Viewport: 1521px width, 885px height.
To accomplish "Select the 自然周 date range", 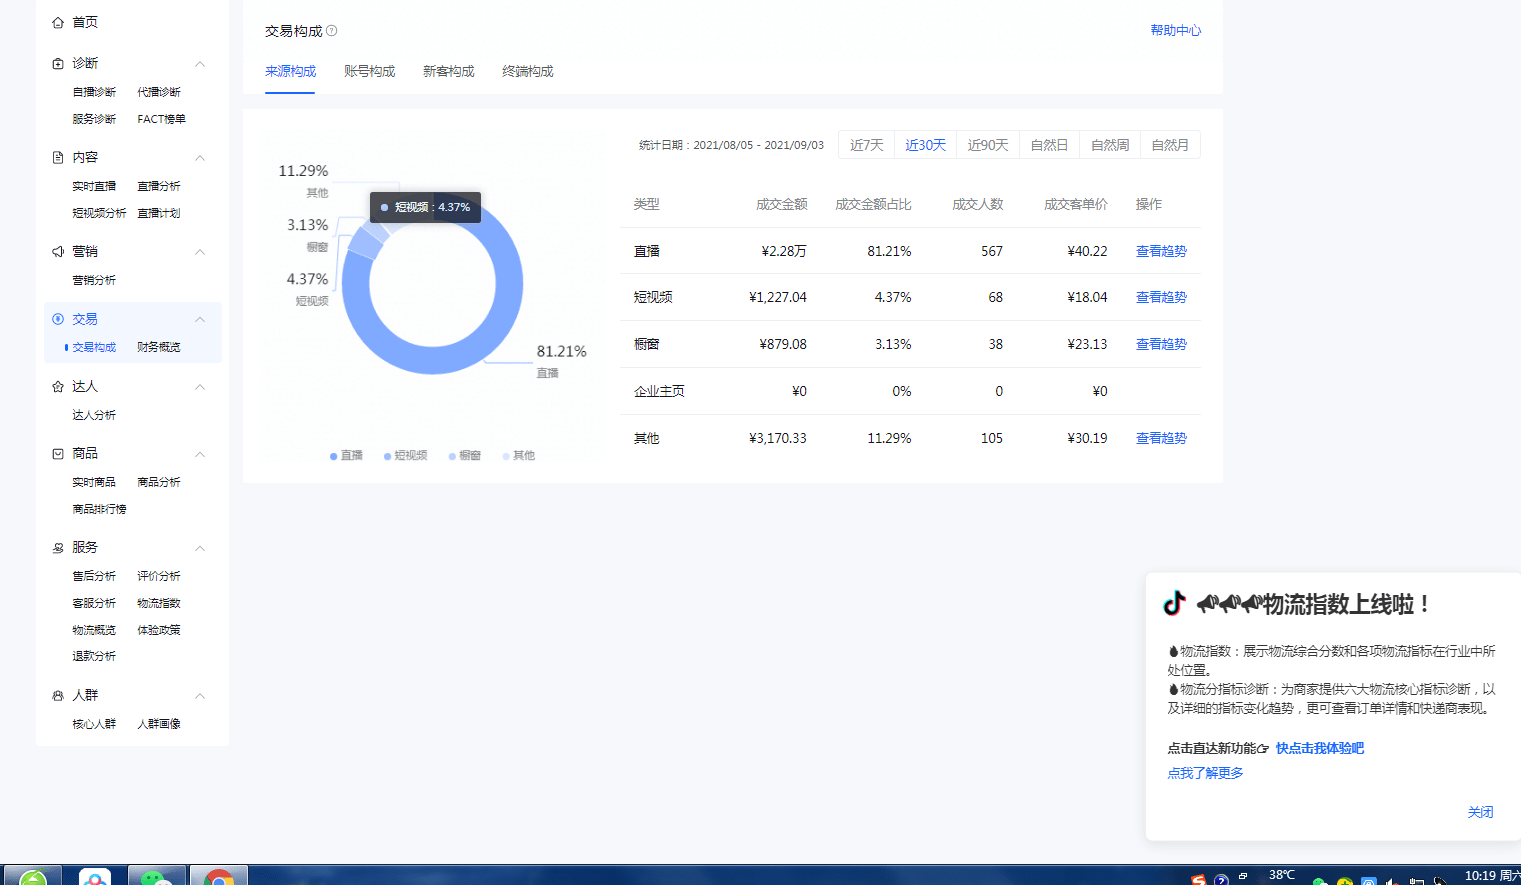I will pos(1110,145).
